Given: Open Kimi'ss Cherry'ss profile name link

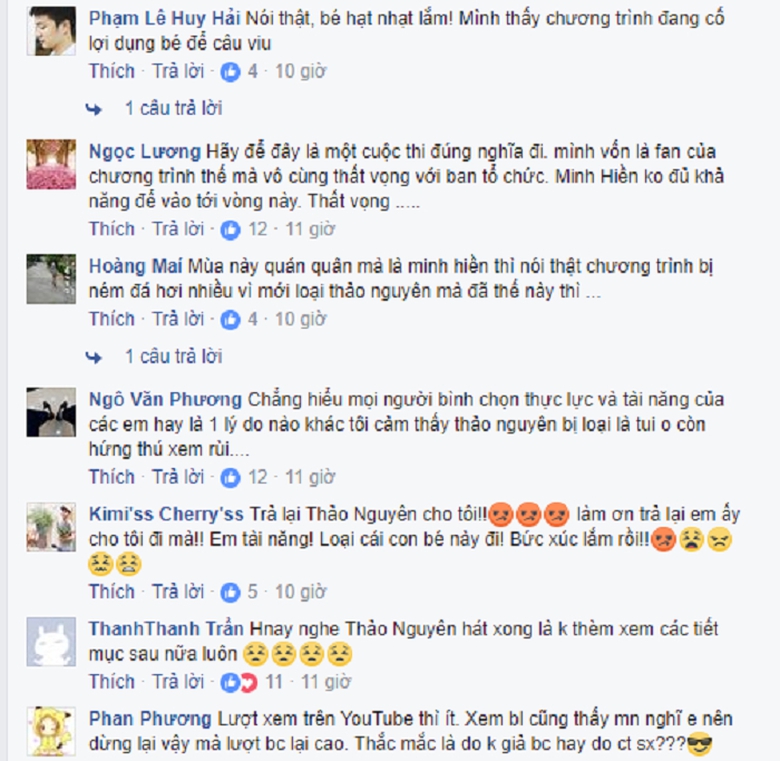Looking at the screenshot, I should tap(166, 514).
